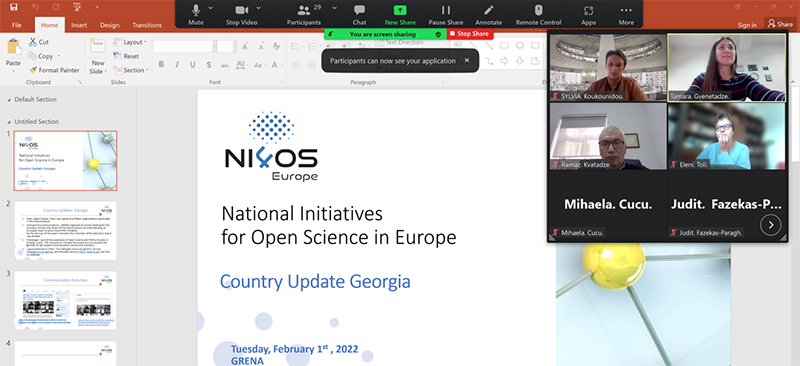Collapse the Untitled Section in slide panel
This screenshot has width=800, height=366.
coord(9,122)
